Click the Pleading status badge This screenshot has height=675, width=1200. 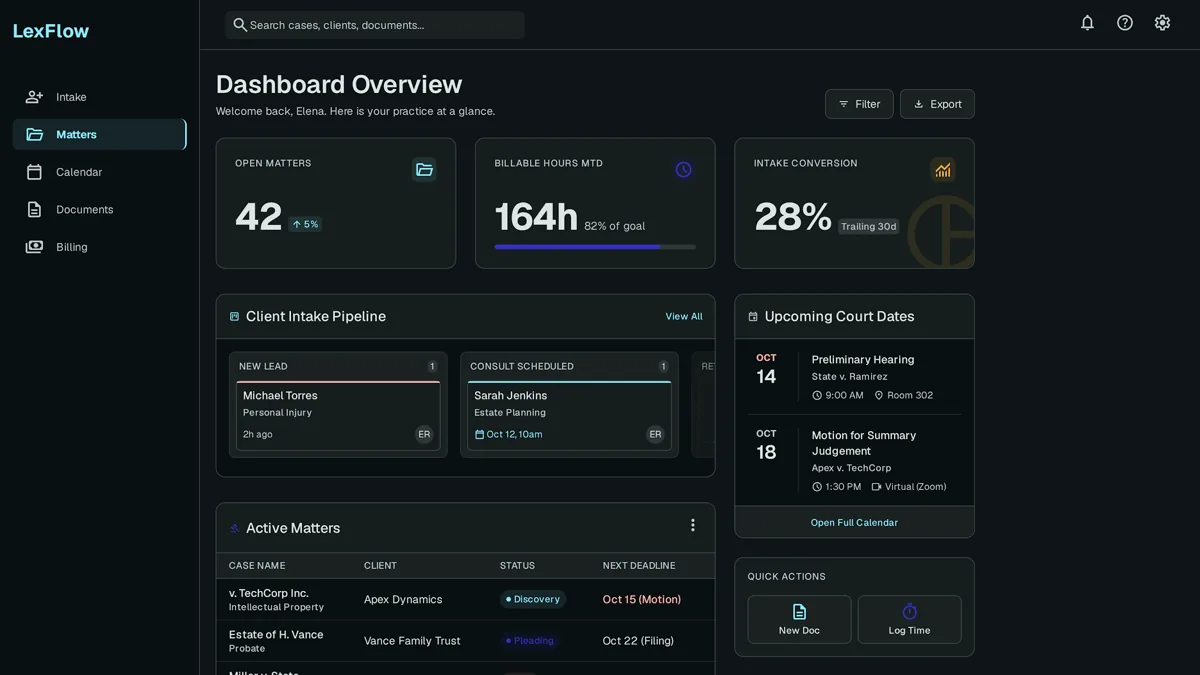pyautogui.click(x=530, y=641)
